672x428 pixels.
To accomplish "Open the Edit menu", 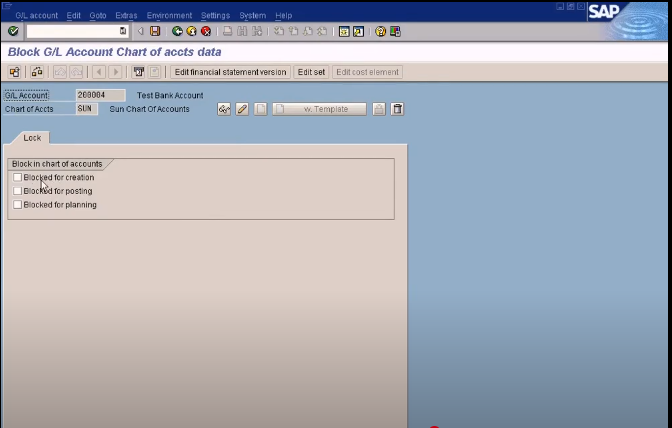I will point(73,15).
